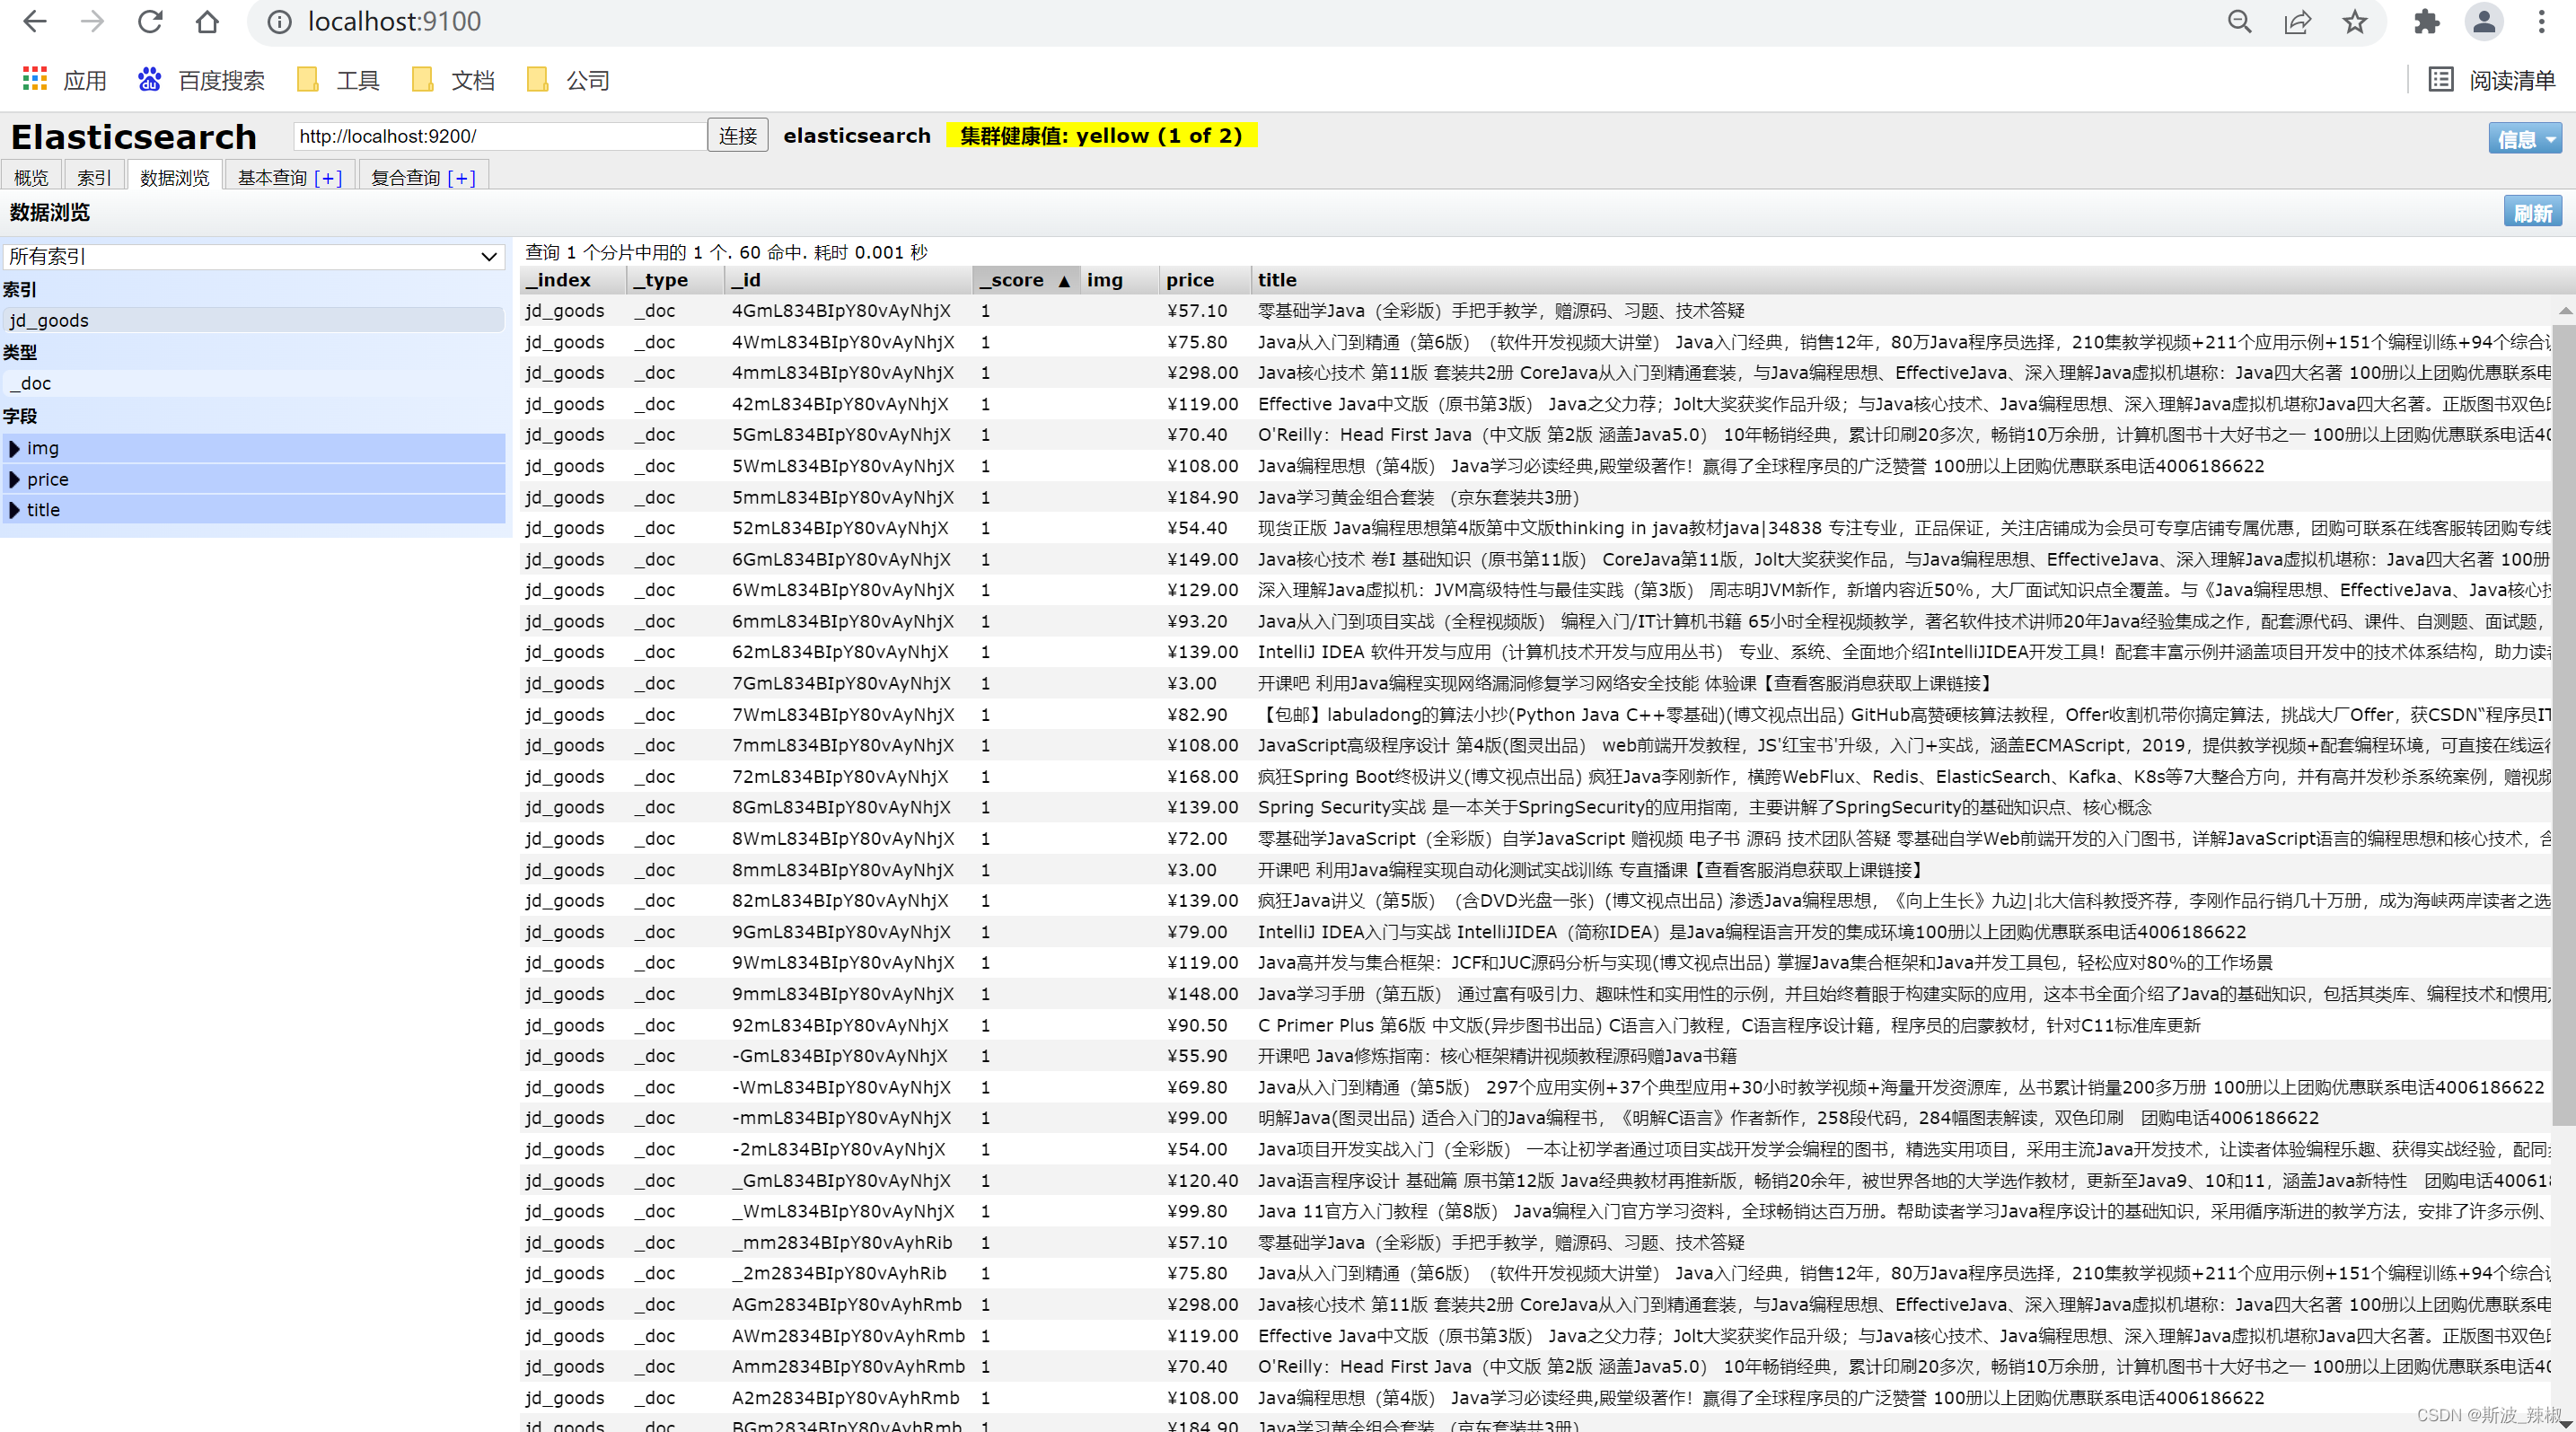Screen dimensions: 2576x1432
Task: Open document row _mm2834BIpY80vAyhRib
Action: (x=1536, y=1242)
